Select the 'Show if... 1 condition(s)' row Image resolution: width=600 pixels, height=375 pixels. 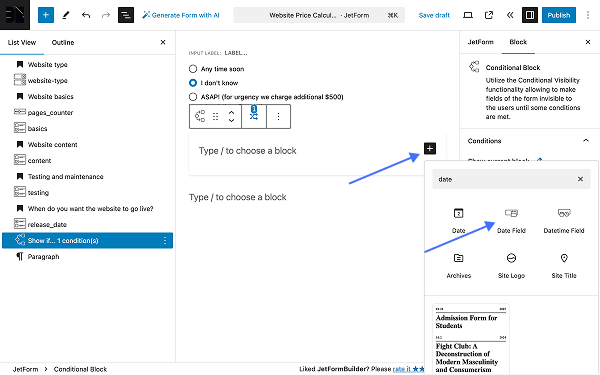[87, 240]
